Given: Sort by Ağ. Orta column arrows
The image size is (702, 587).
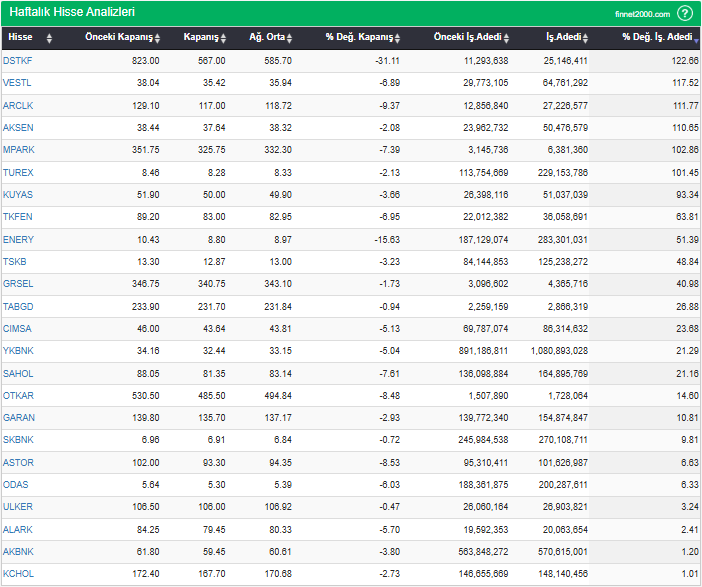Looking at the screenshot, I should click(x=290, y=38).
